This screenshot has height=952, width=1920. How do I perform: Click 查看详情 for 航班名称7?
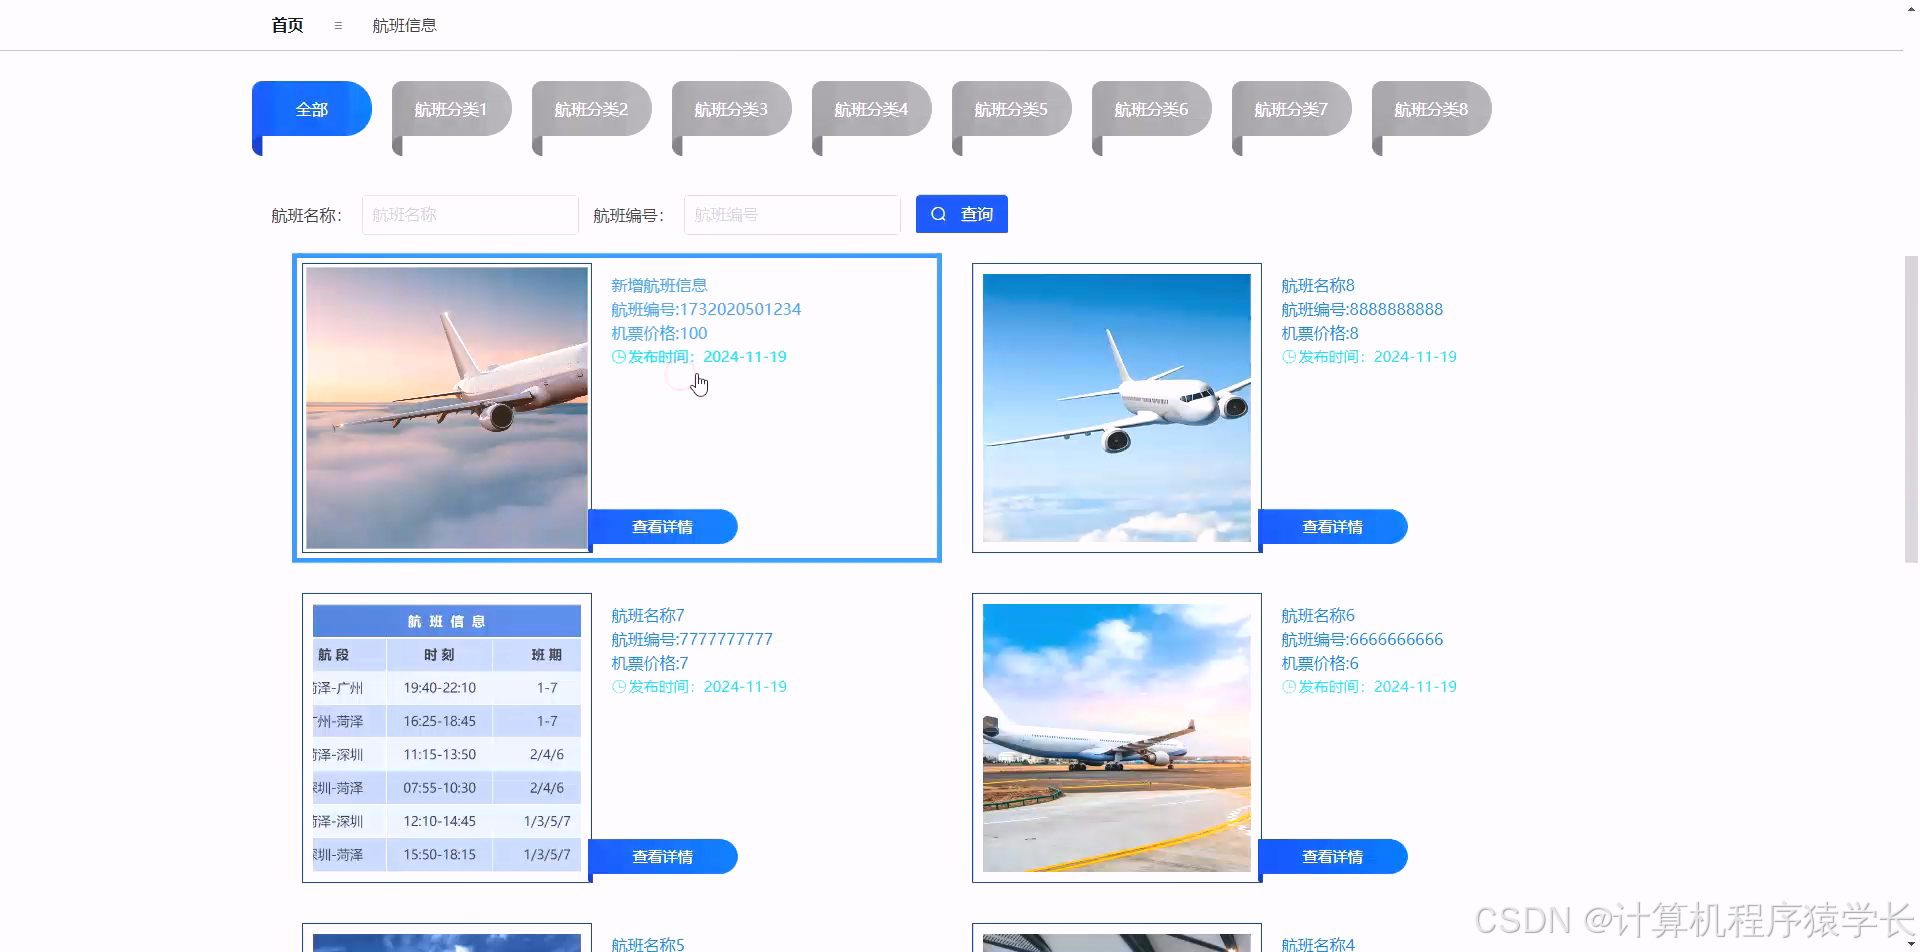point(663,857)
